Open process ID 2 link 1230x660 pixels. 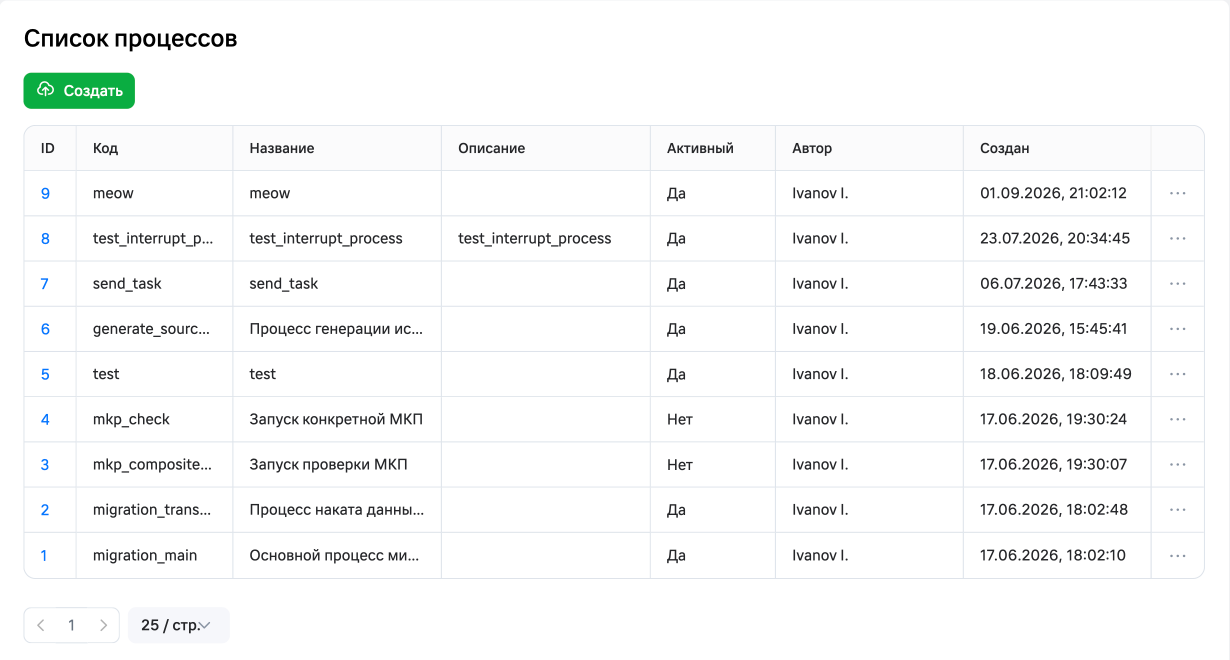[45, 509]
